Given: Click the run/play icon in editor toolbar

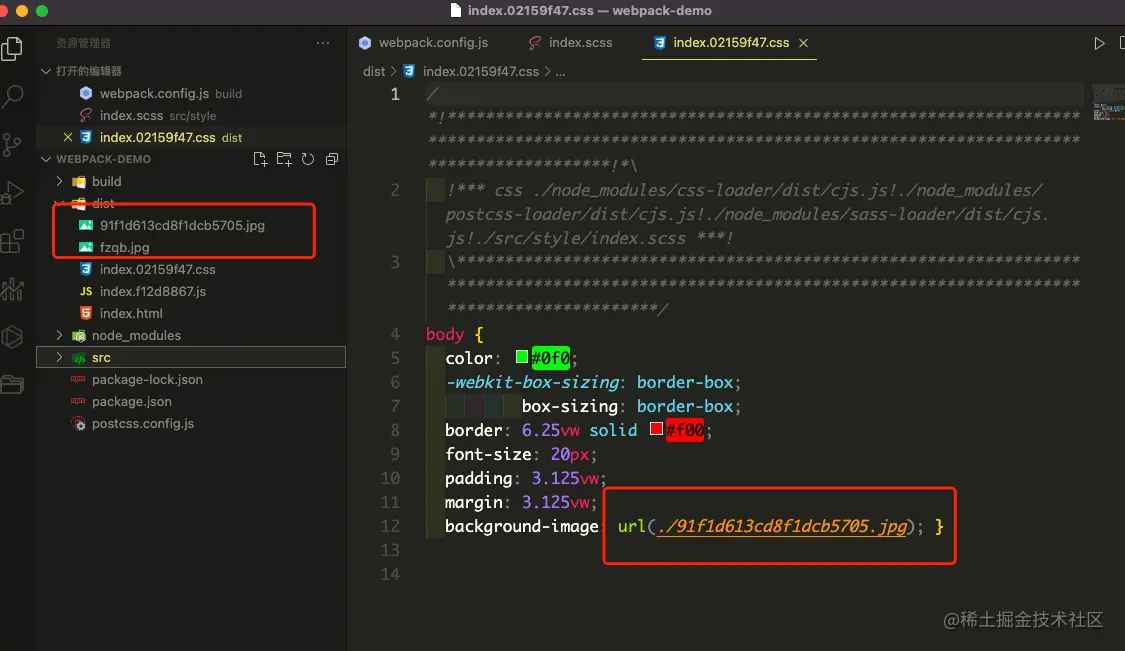Looking at the screenshot, I should [1099, 43].
